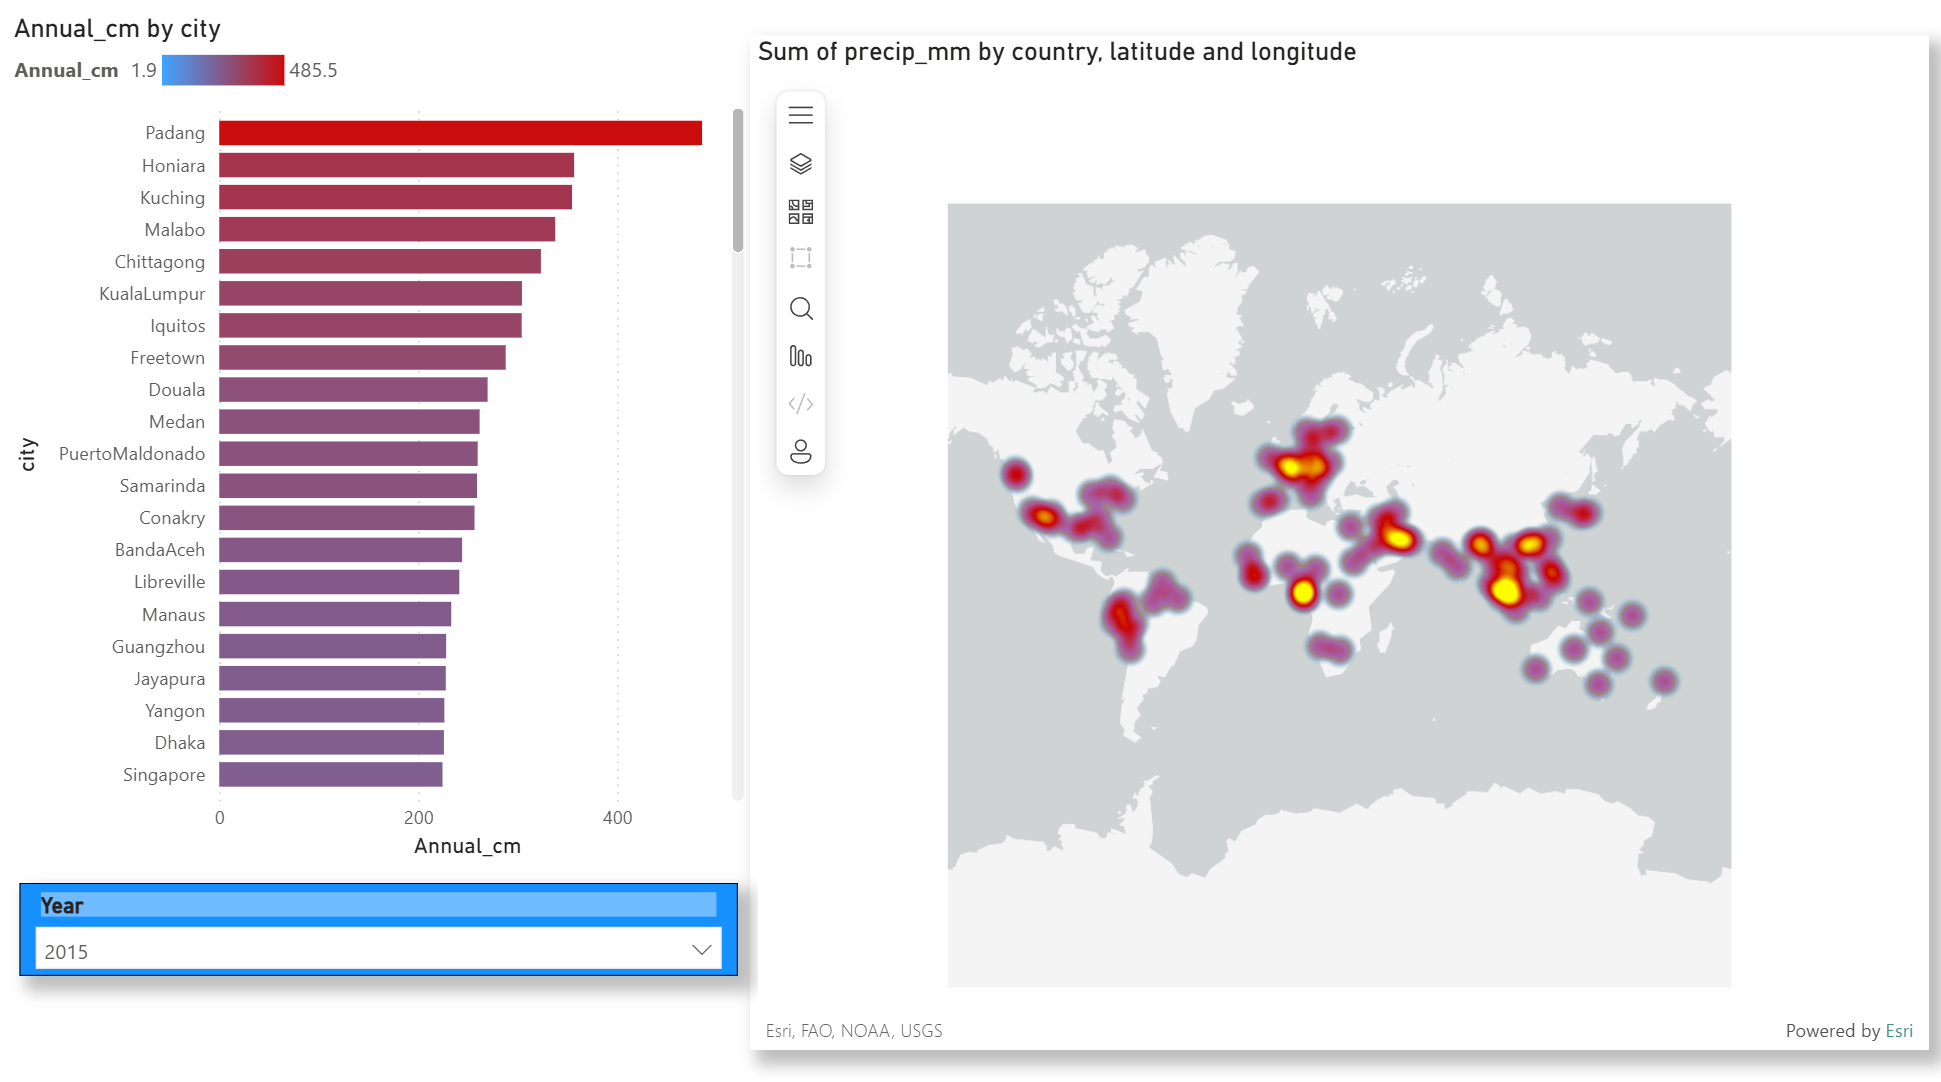
Task: Click the Samarinda city label
Action: pos(162,486)
